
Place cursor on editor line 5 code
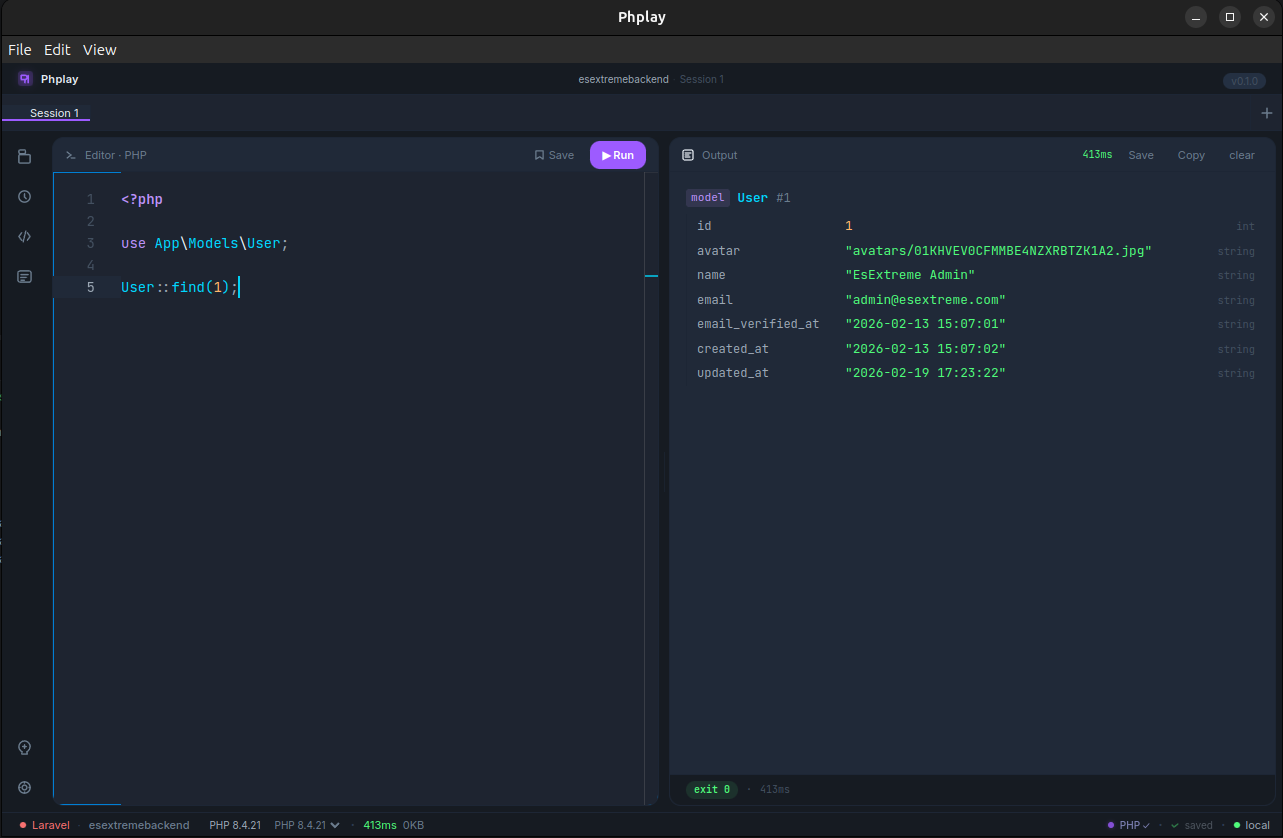pyautogui.click(x=180, y=287)
